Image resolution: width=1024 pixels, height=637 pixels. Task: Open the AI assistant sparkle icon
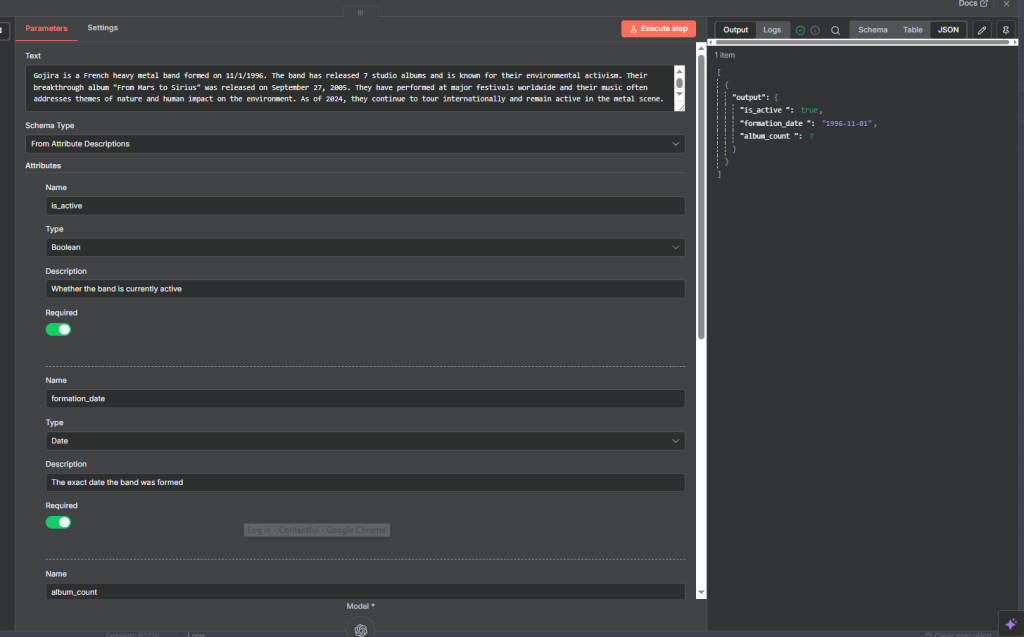tap(1010, 622)
